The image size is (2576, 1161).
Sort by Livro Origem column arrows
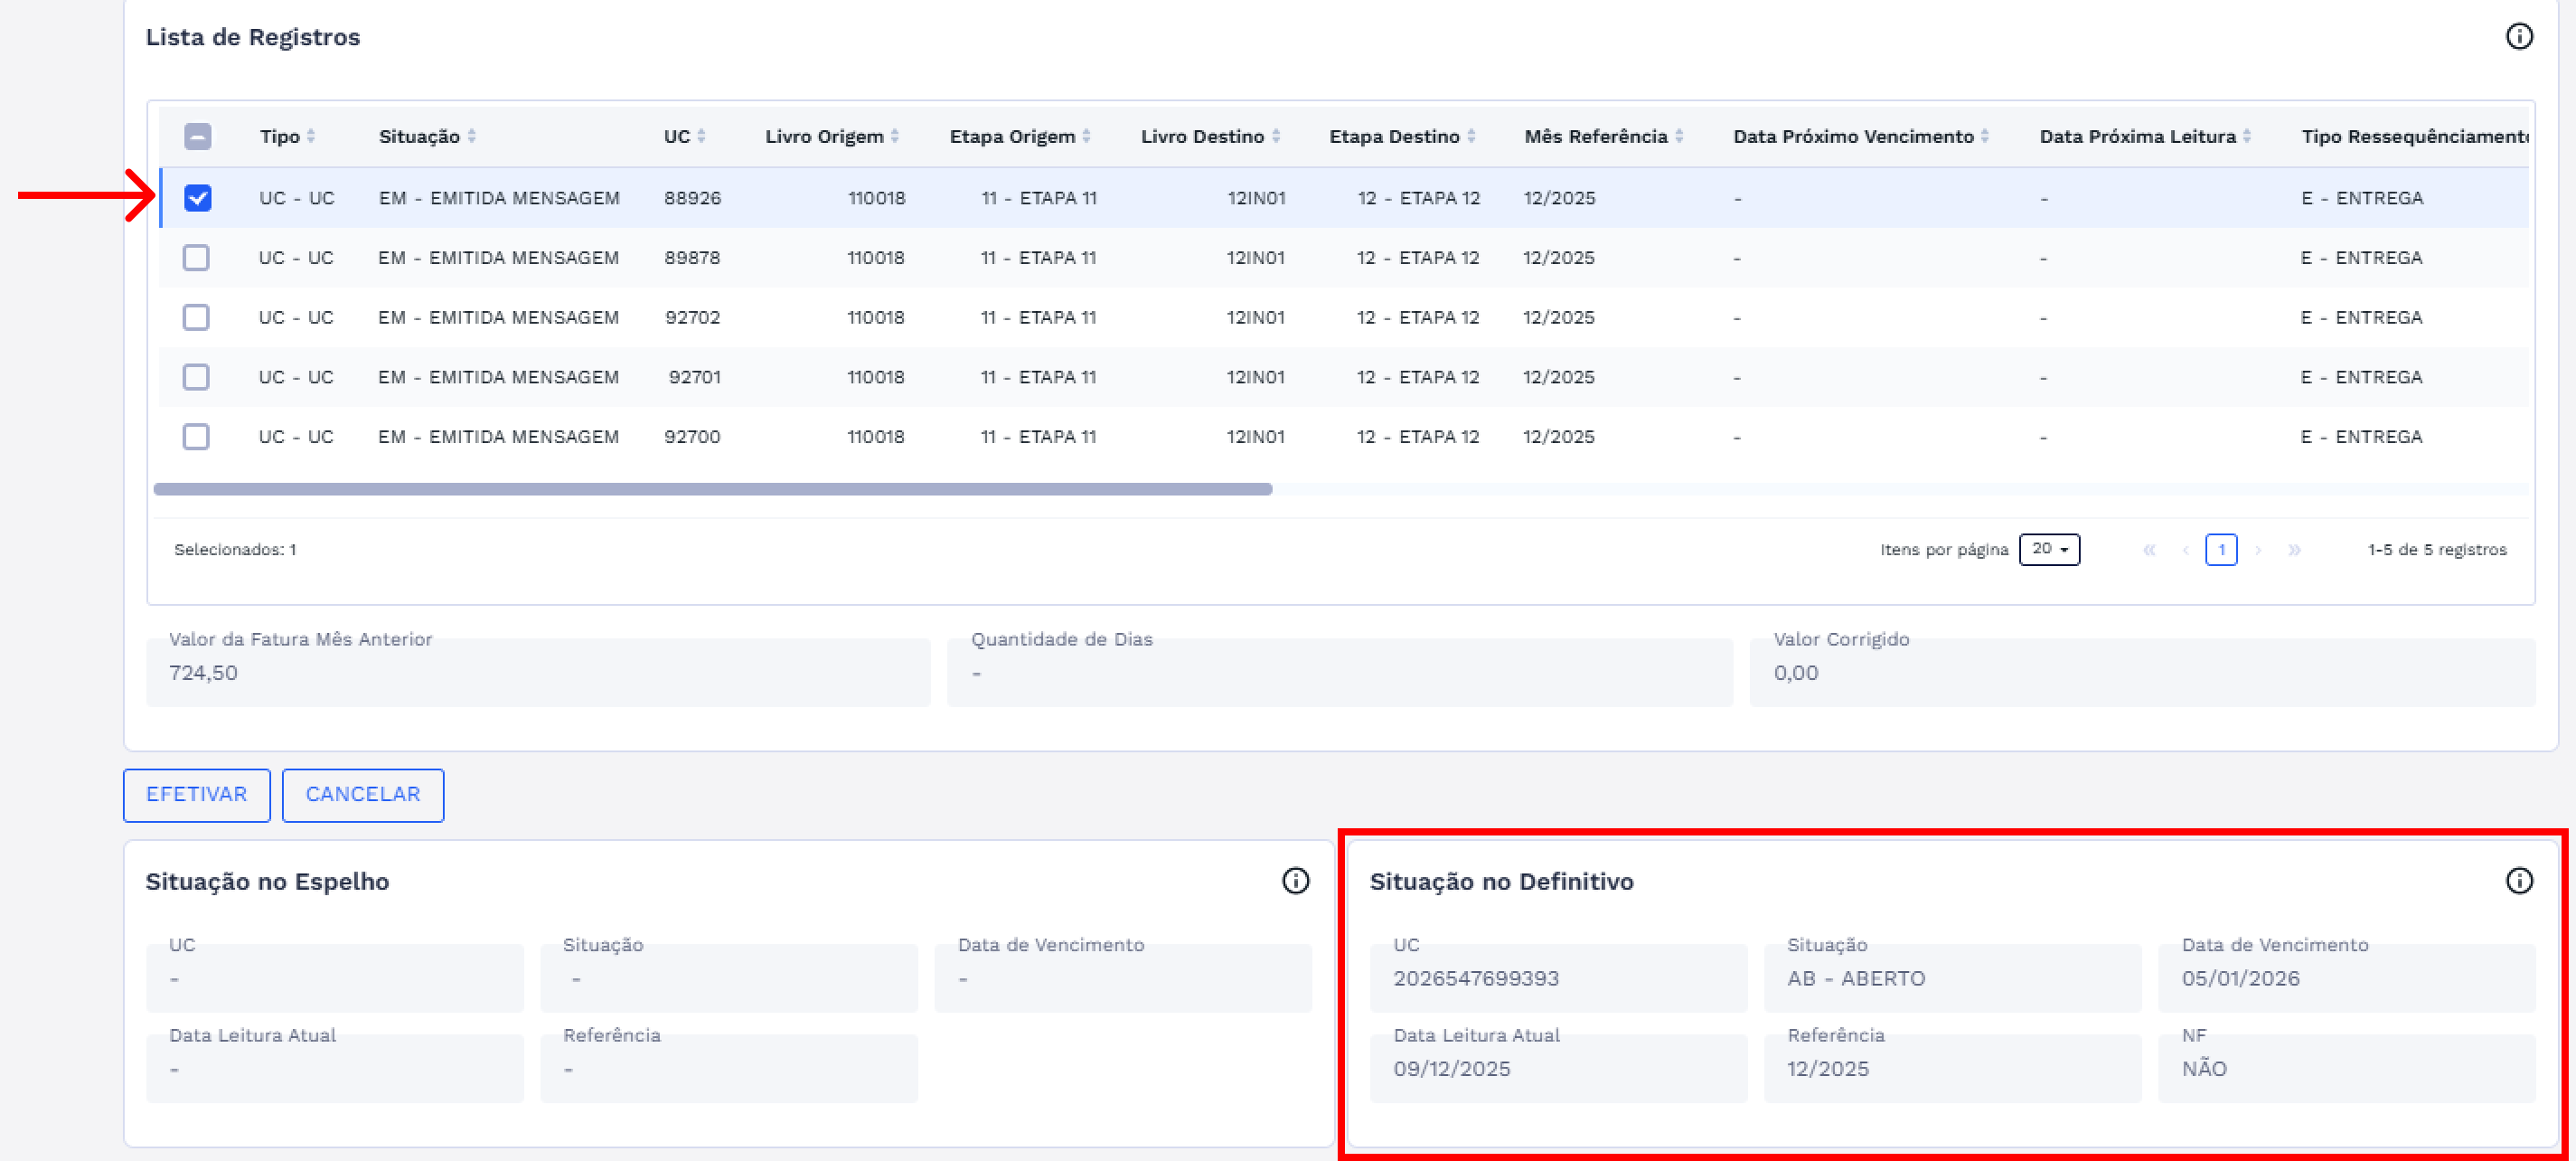[x=895, y=136]
